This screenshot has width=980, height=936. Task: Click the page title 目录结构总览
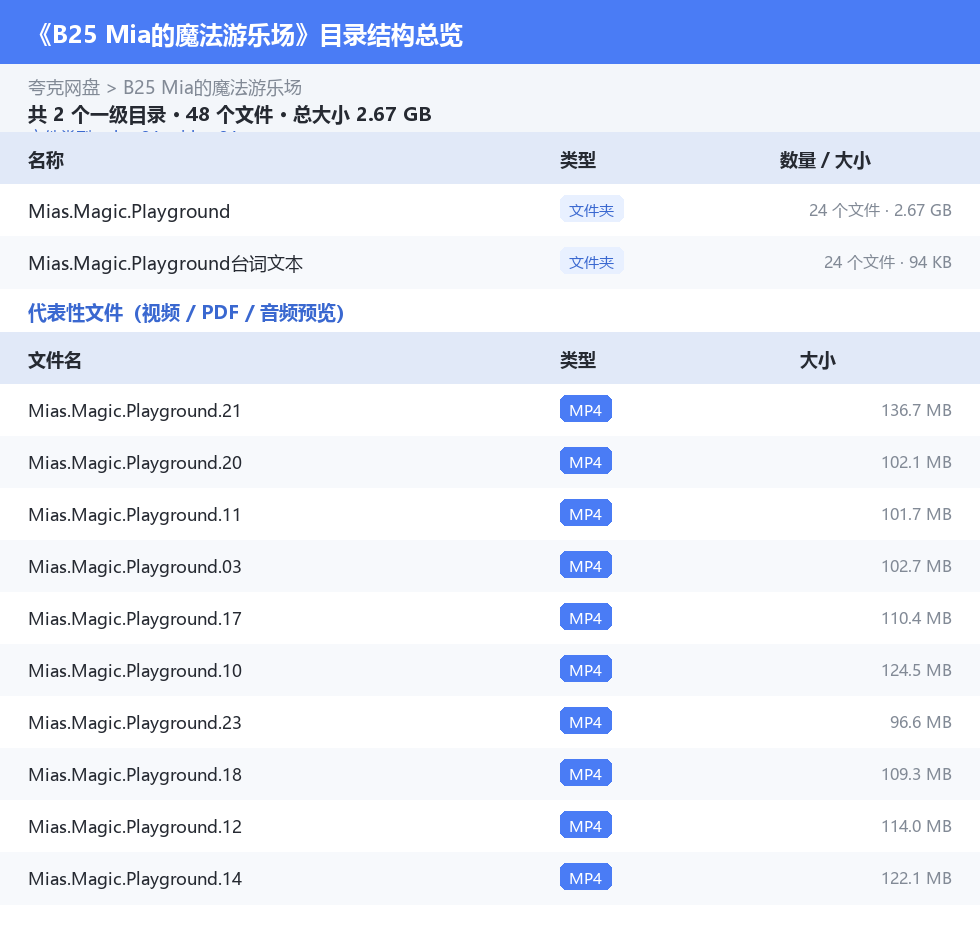pos(391,35)
